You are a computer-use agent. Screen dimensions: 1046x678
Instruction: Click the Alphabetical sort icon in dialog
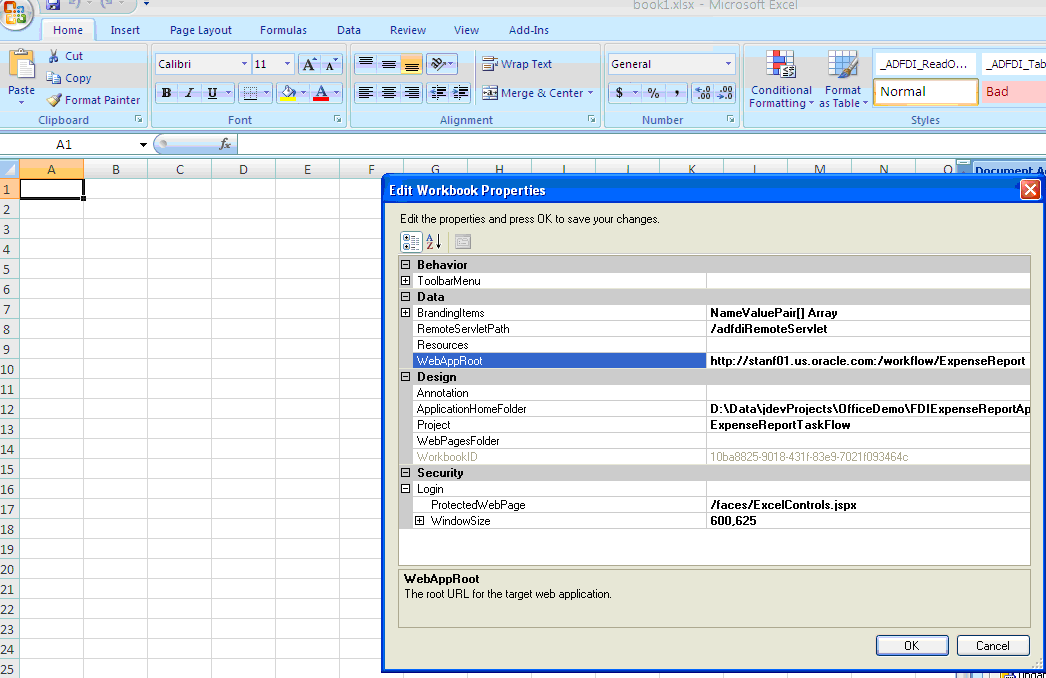tap(434, 242)
